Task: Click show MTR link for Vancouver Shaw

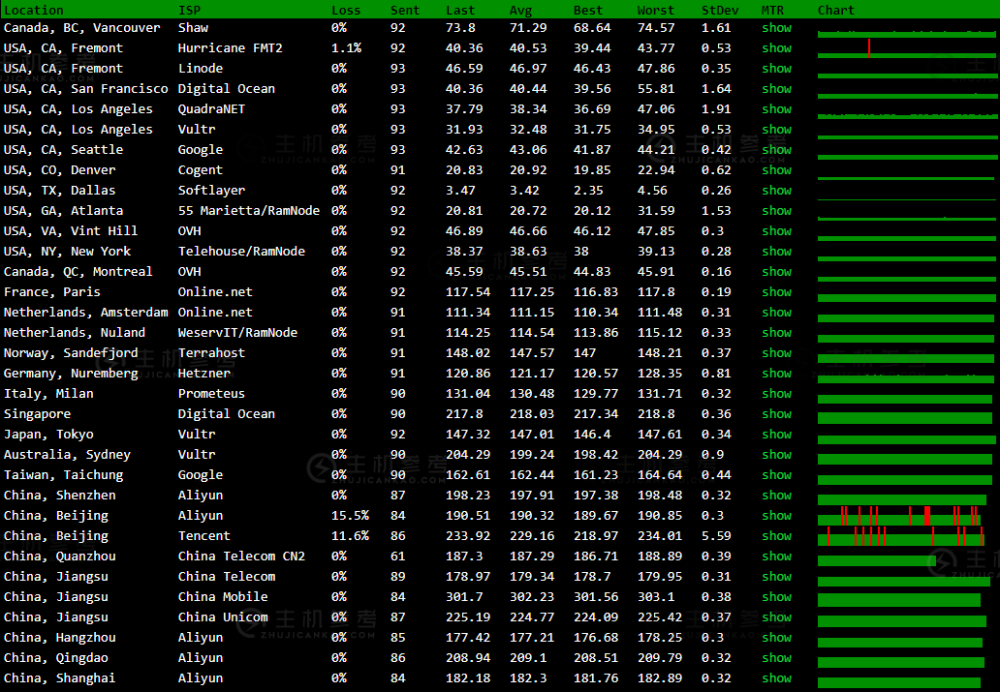Action: point(776,28)
